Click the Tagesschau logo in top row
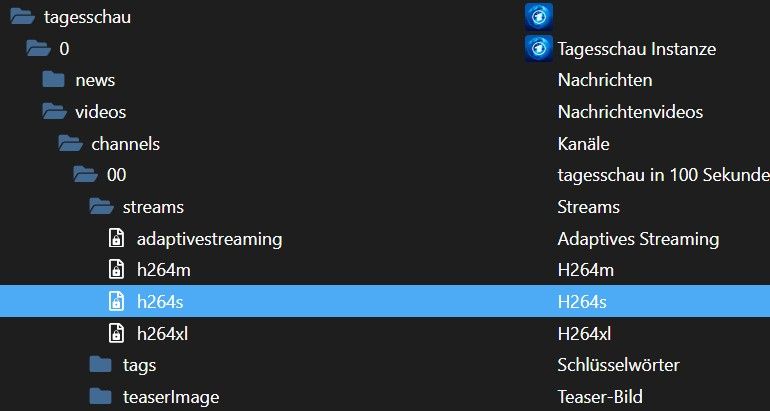Image resolution: width=770 pixels, height=411 pixels. pos(539,17)
